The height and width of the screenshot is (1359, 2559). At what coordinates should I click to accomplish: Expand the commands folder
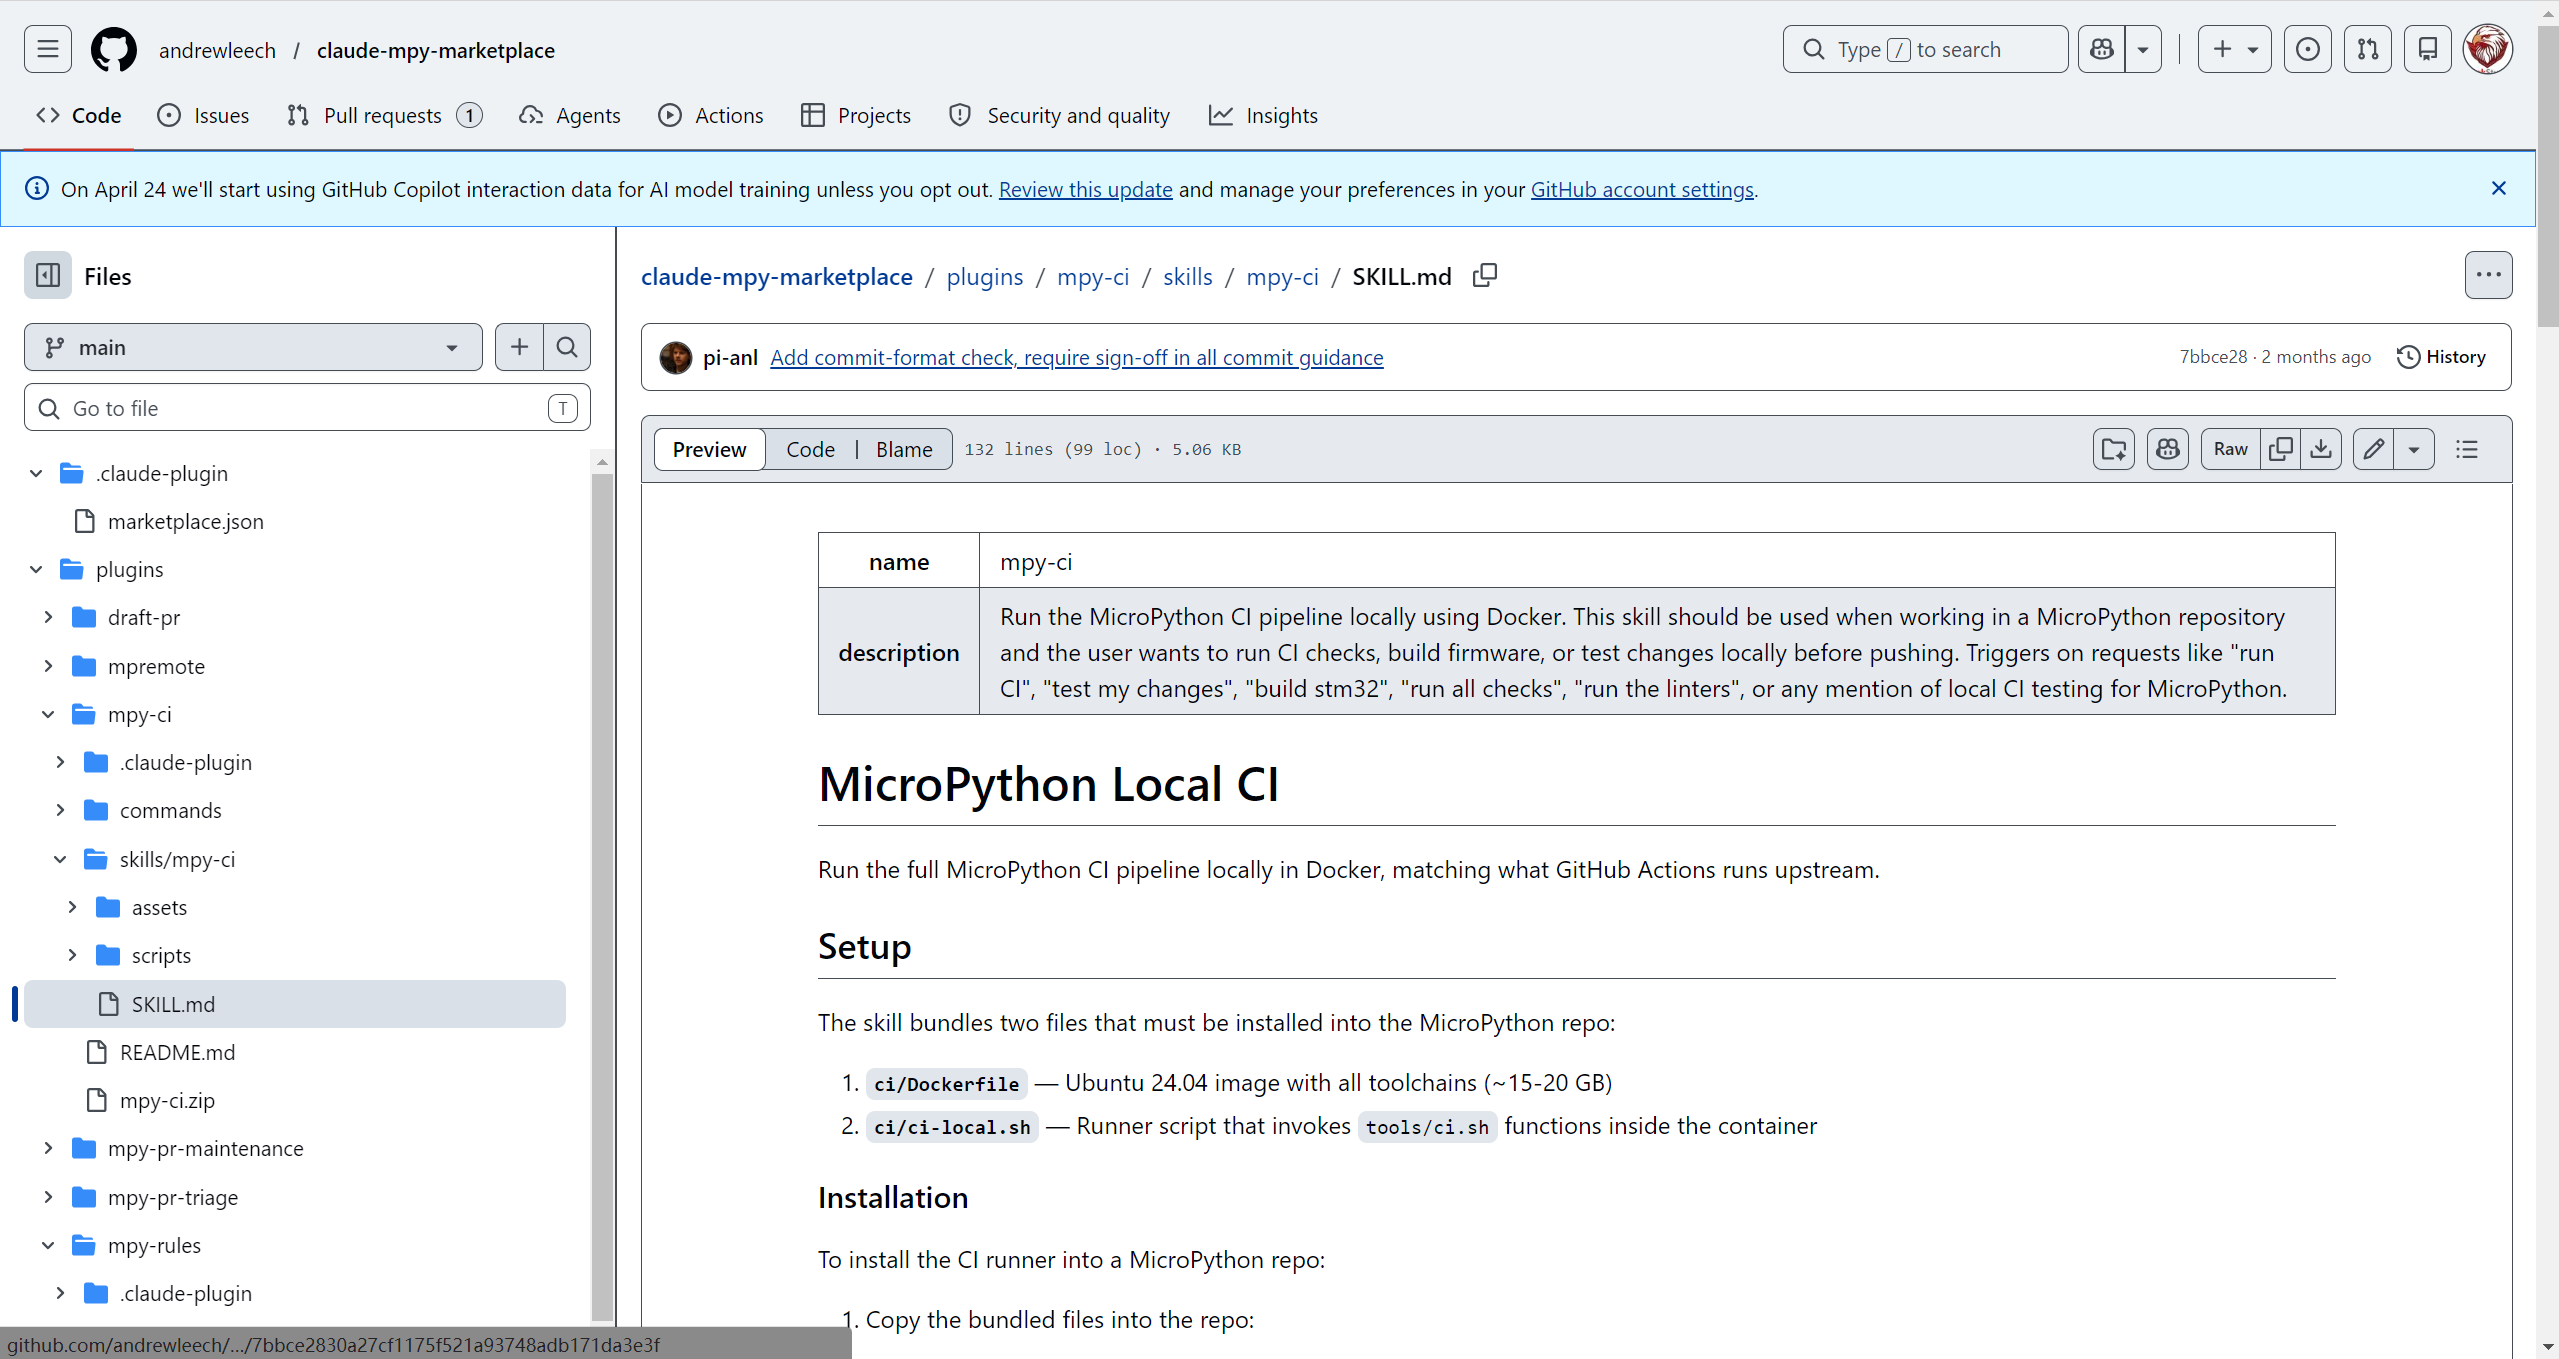pos(60,810)
